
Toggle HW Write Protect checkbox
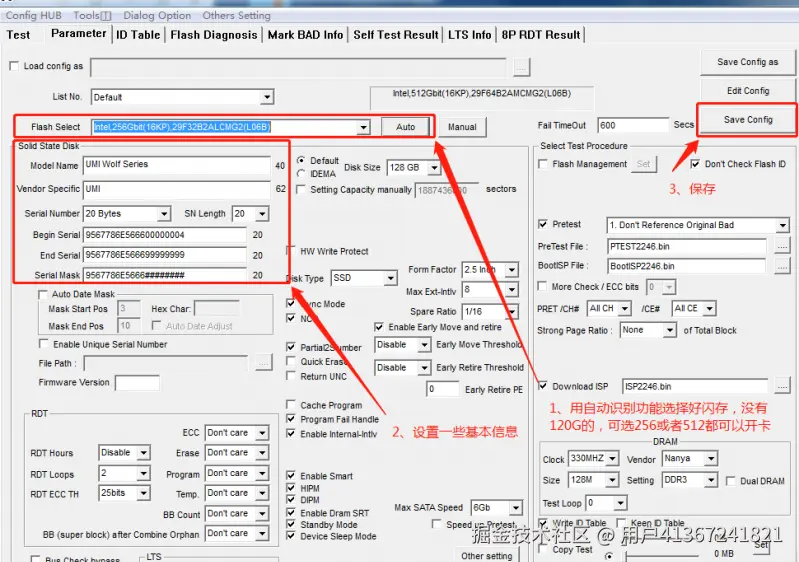tap(291, 251)
